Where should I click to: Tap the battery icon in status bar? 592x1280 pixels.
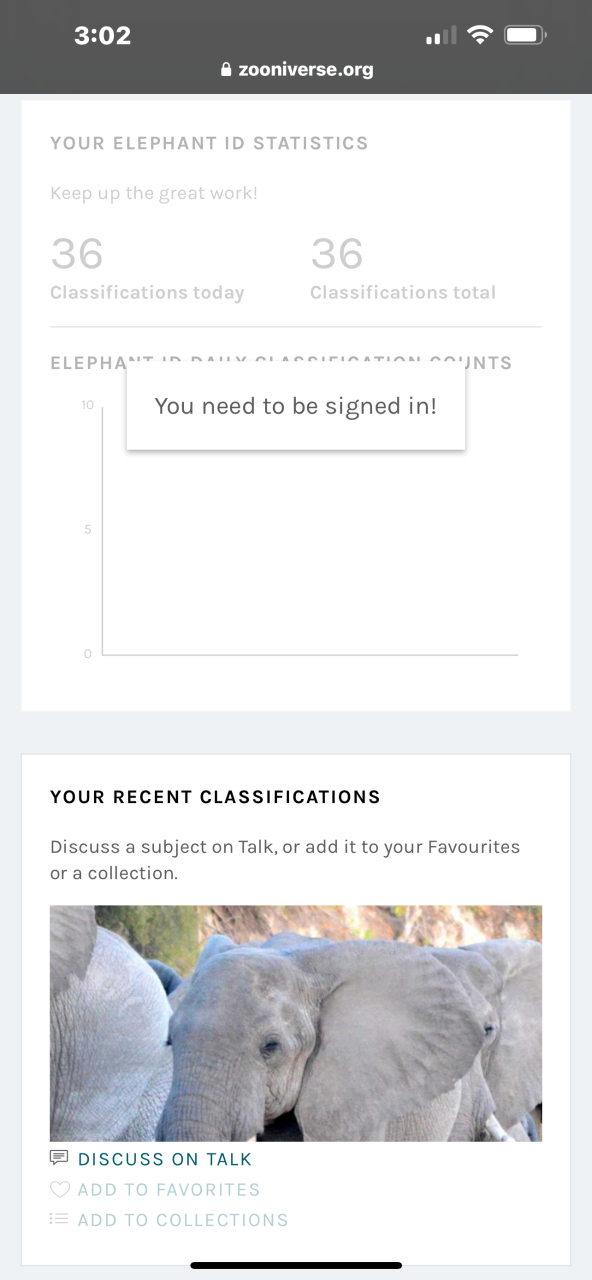click(x=524, y=36)
